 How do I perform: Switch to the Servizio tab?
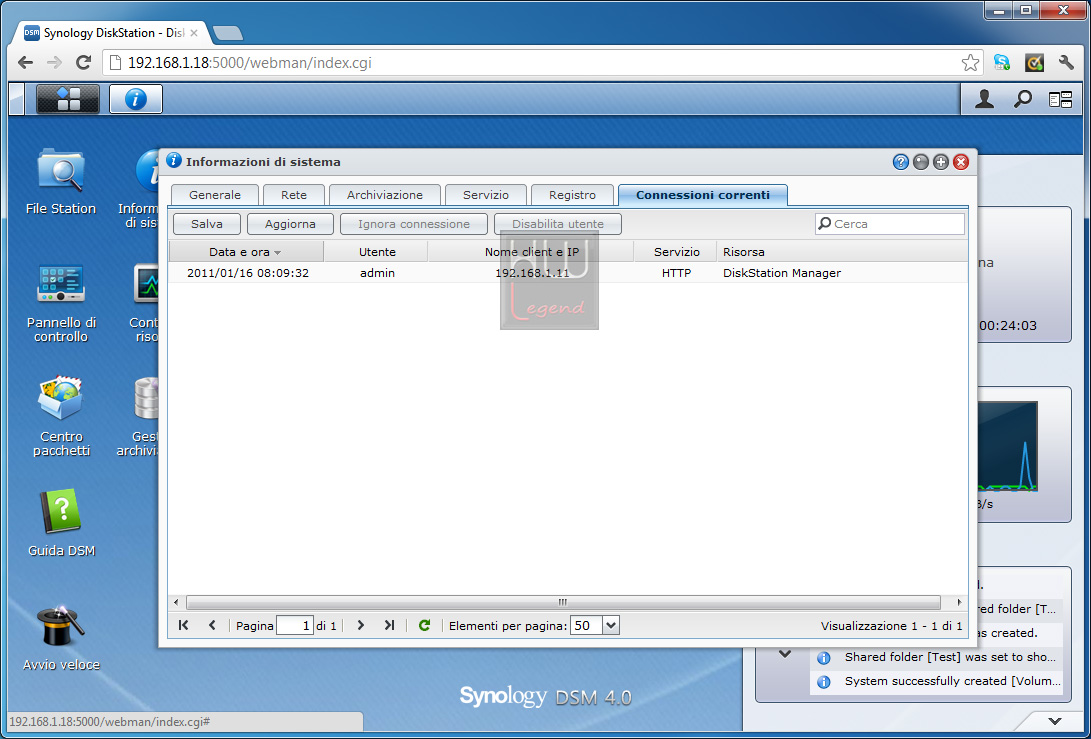click(486, 195)
